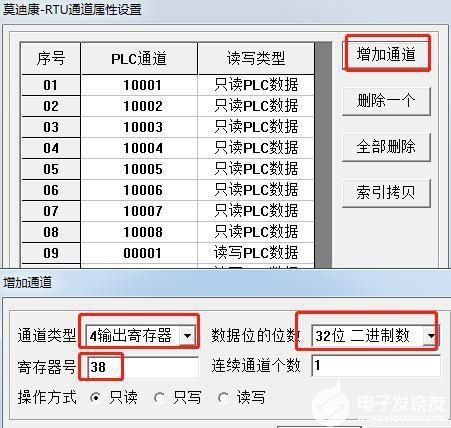The image size is (451, 428).
Task: Select row number 07
Action: click(x=51, y=211)
